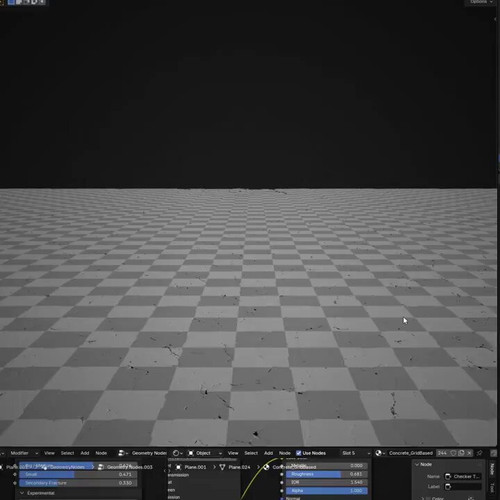The height and width of the screenshot is (500, 500).
Task: Open the shader editor View menu
Action: tap(233, 453)
